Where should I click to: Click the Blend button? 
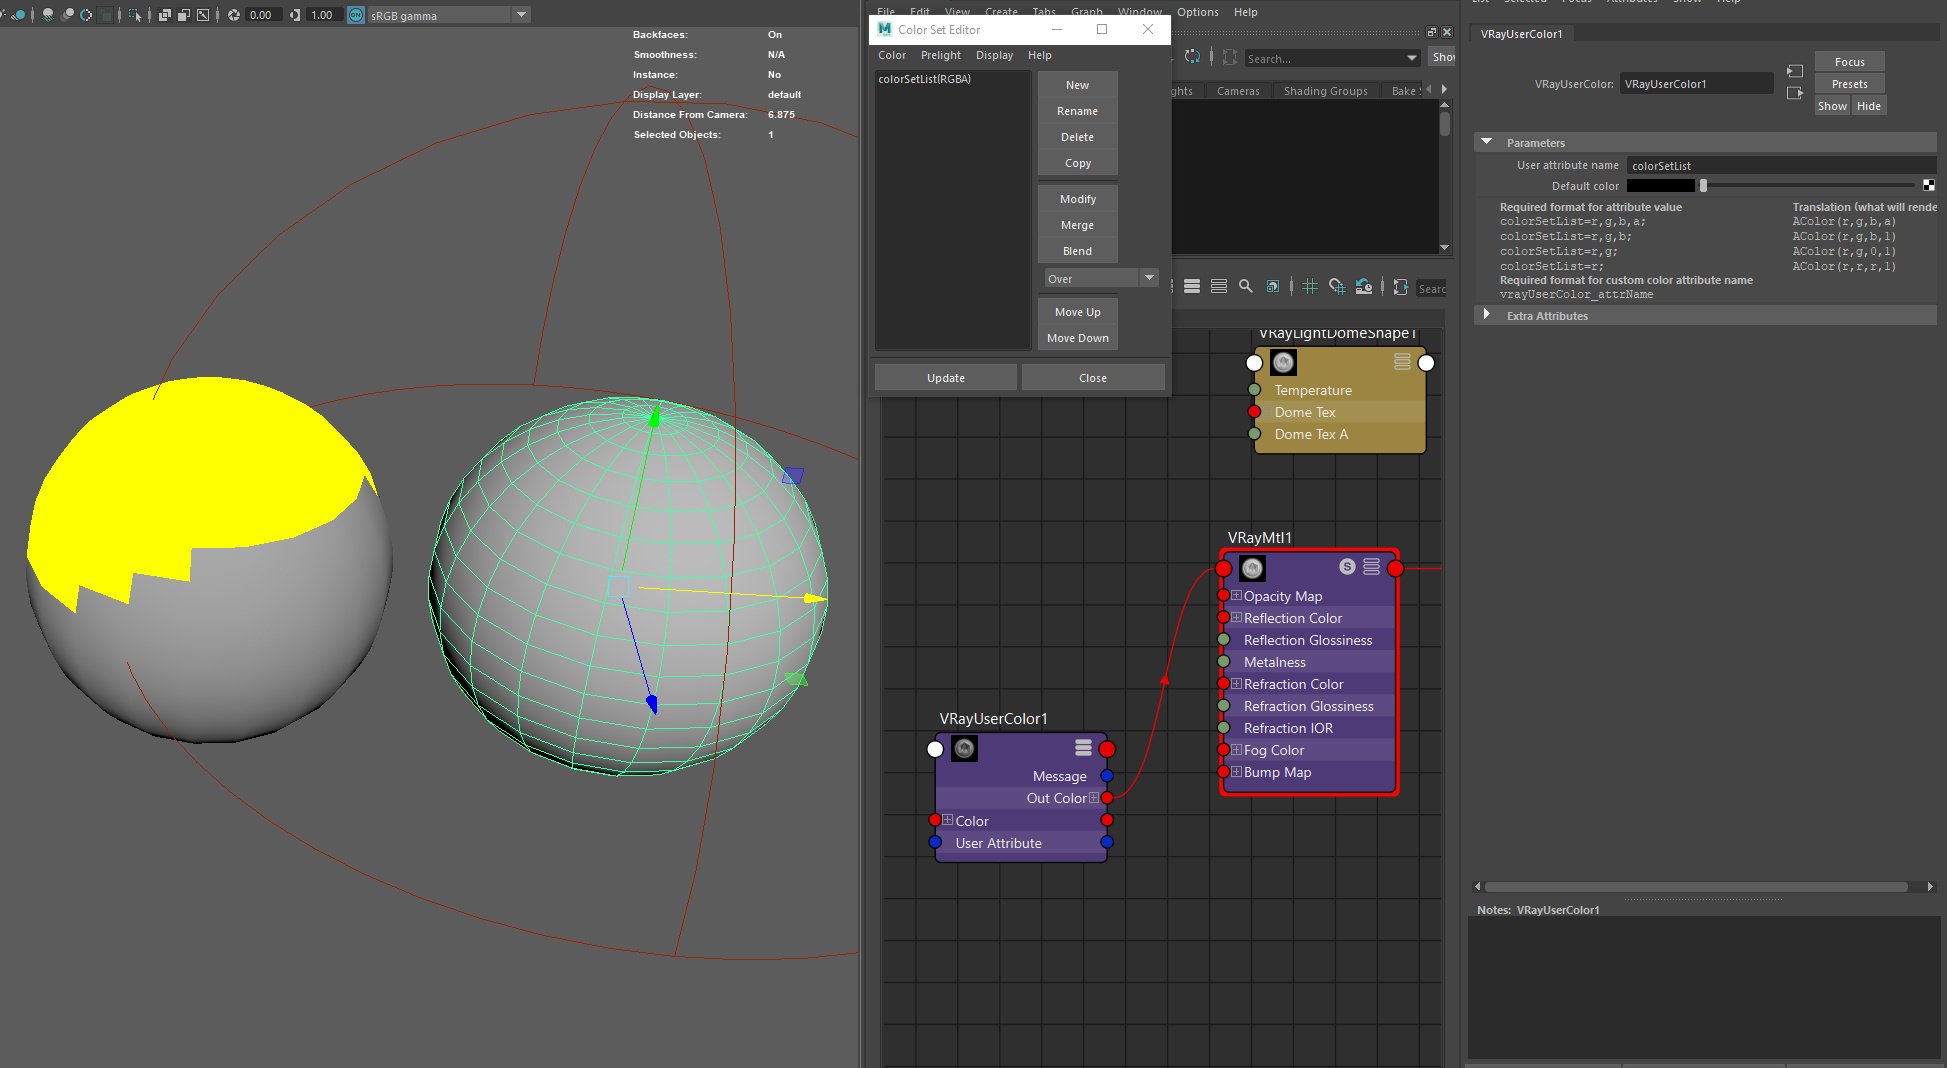(1077, 251)
